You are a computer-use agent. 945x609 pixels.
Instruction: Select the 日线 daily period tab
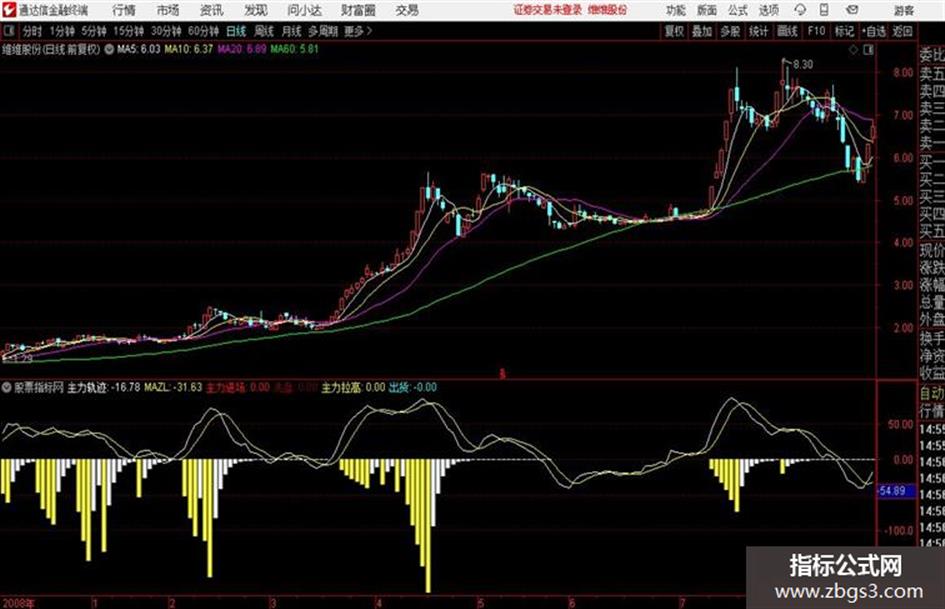pos(236,31)
